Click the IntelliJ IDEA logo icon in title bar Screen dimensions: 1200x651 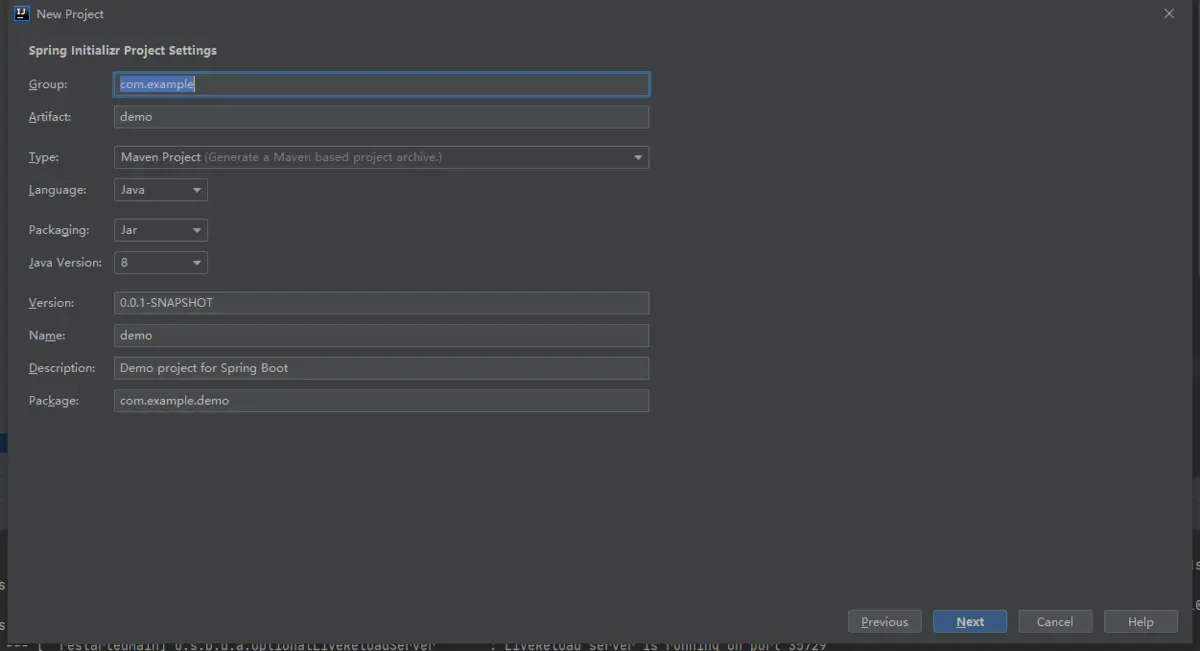point(21,14)
